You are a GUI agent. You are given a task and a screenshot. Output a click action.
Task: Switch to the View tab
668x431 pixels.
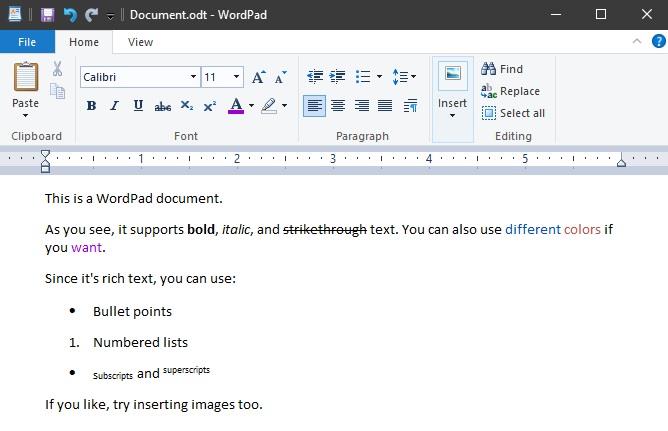tap(140, 42)
